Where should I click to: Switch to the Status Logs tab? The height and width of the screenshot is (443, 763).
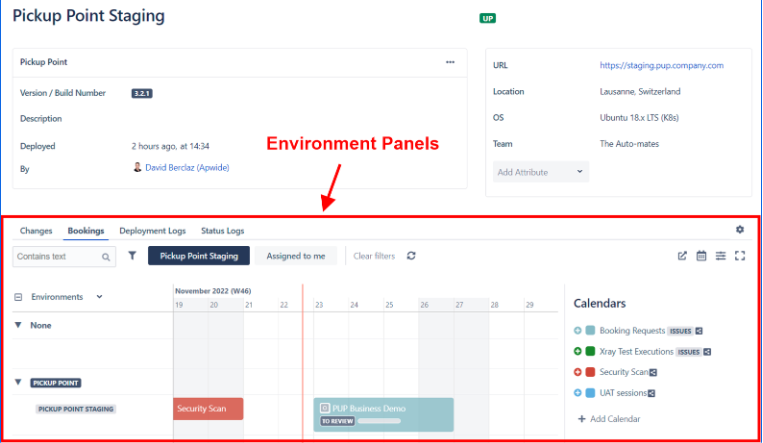222,231
